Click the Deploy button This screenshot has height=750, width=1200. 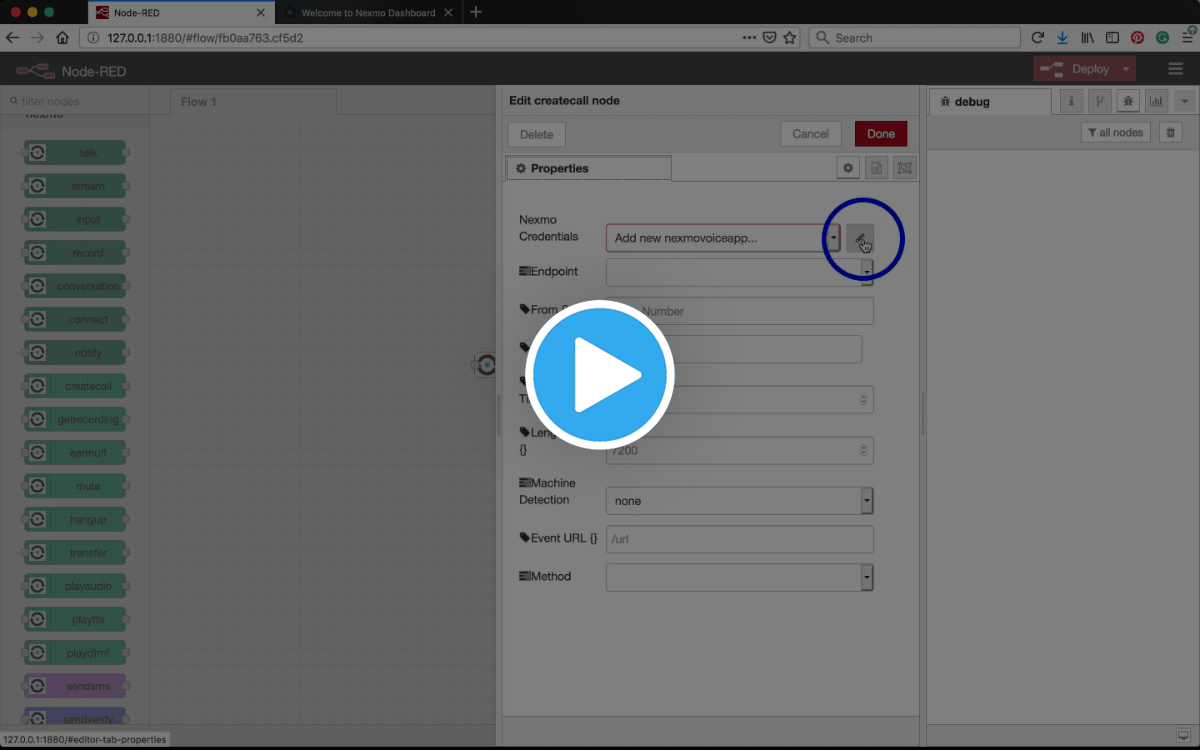tap(1076, 69)
